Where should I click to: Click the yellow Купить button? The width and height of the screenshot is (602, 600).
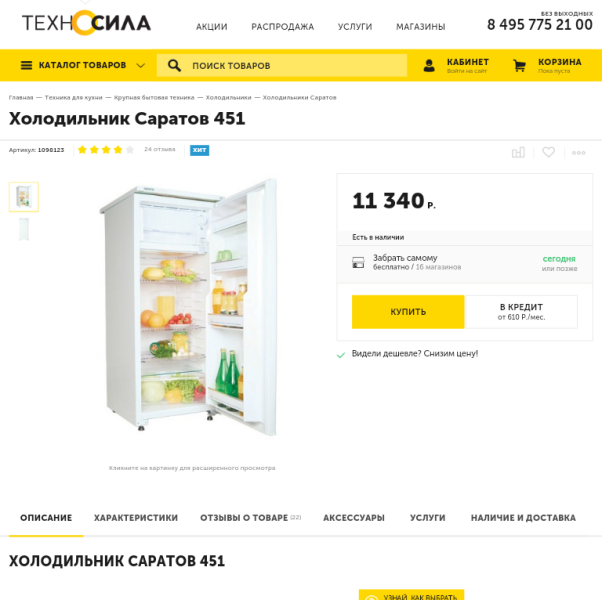pyautogui.click(x=408, y=312)
